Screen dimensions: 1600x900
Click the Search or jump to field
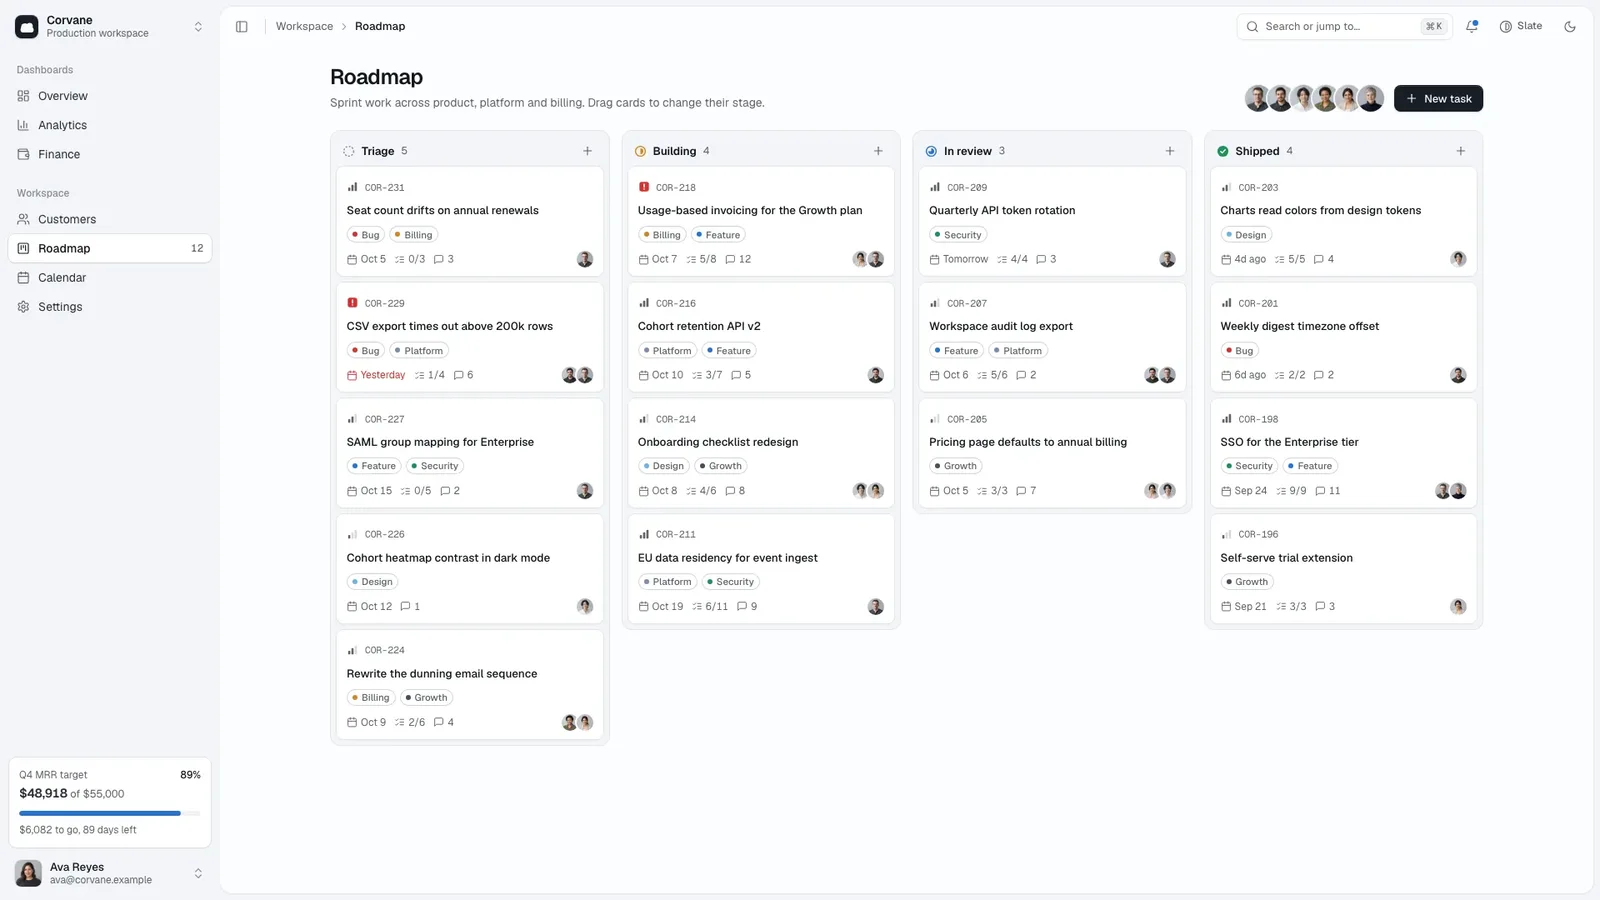(1344, 27)
